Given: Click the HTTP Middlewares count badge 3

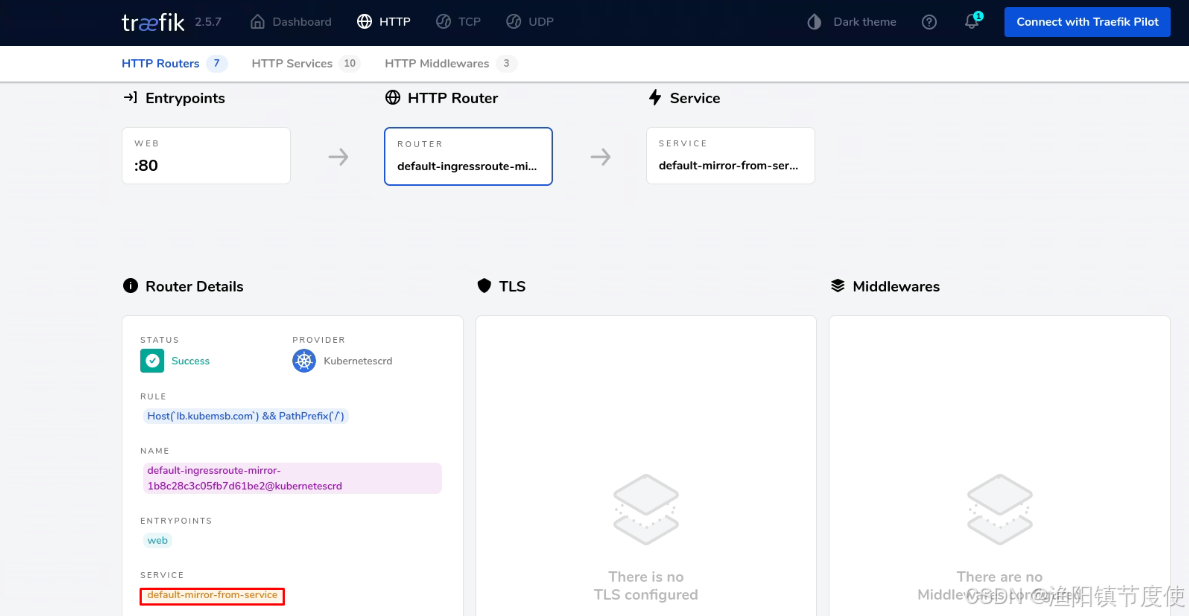Looking at the screenshot, I should (507, 64).
